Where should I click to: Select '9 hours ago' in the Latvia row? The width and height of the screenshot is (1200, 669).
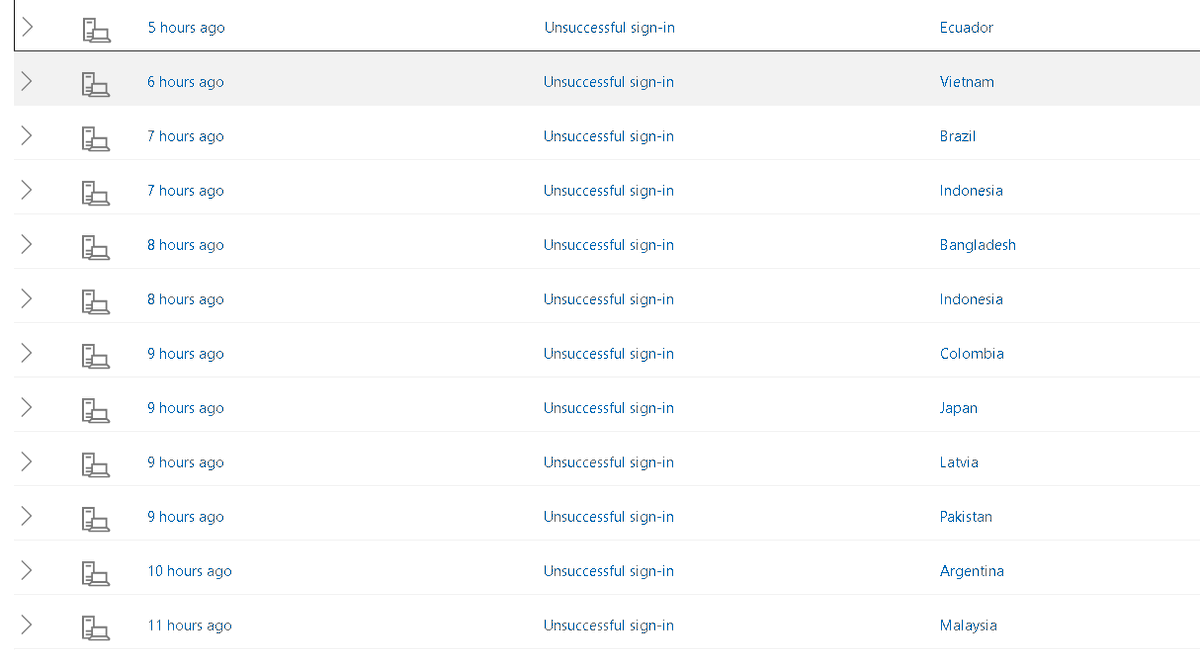186,462
